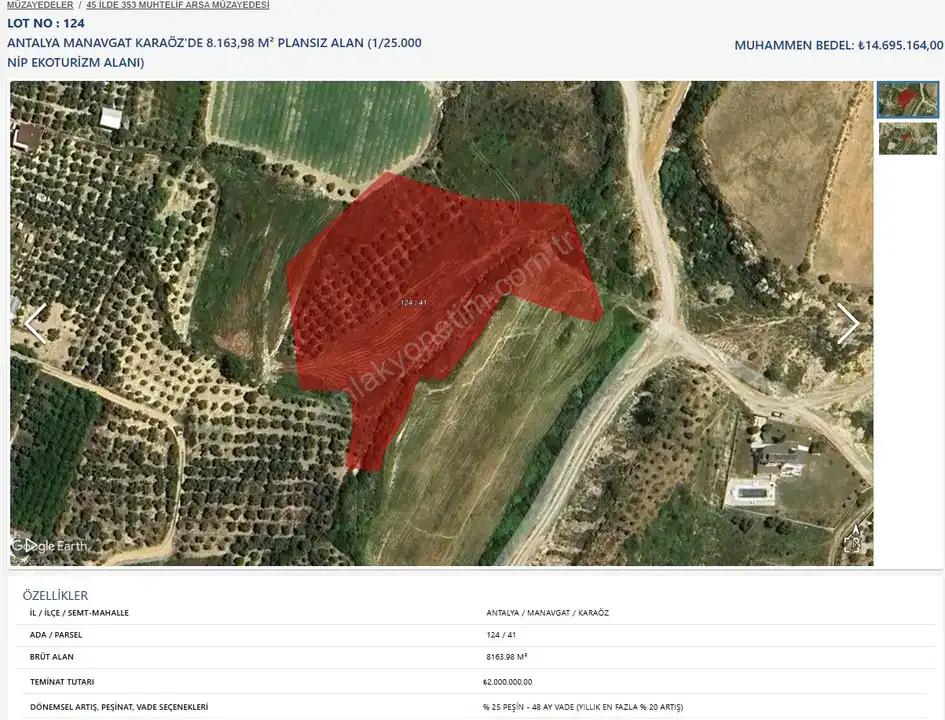The image size is (945, 720).
Task: Click the TEMİNAT TUTARI row label
Action: pyautogui.click(x=63, y=682)
